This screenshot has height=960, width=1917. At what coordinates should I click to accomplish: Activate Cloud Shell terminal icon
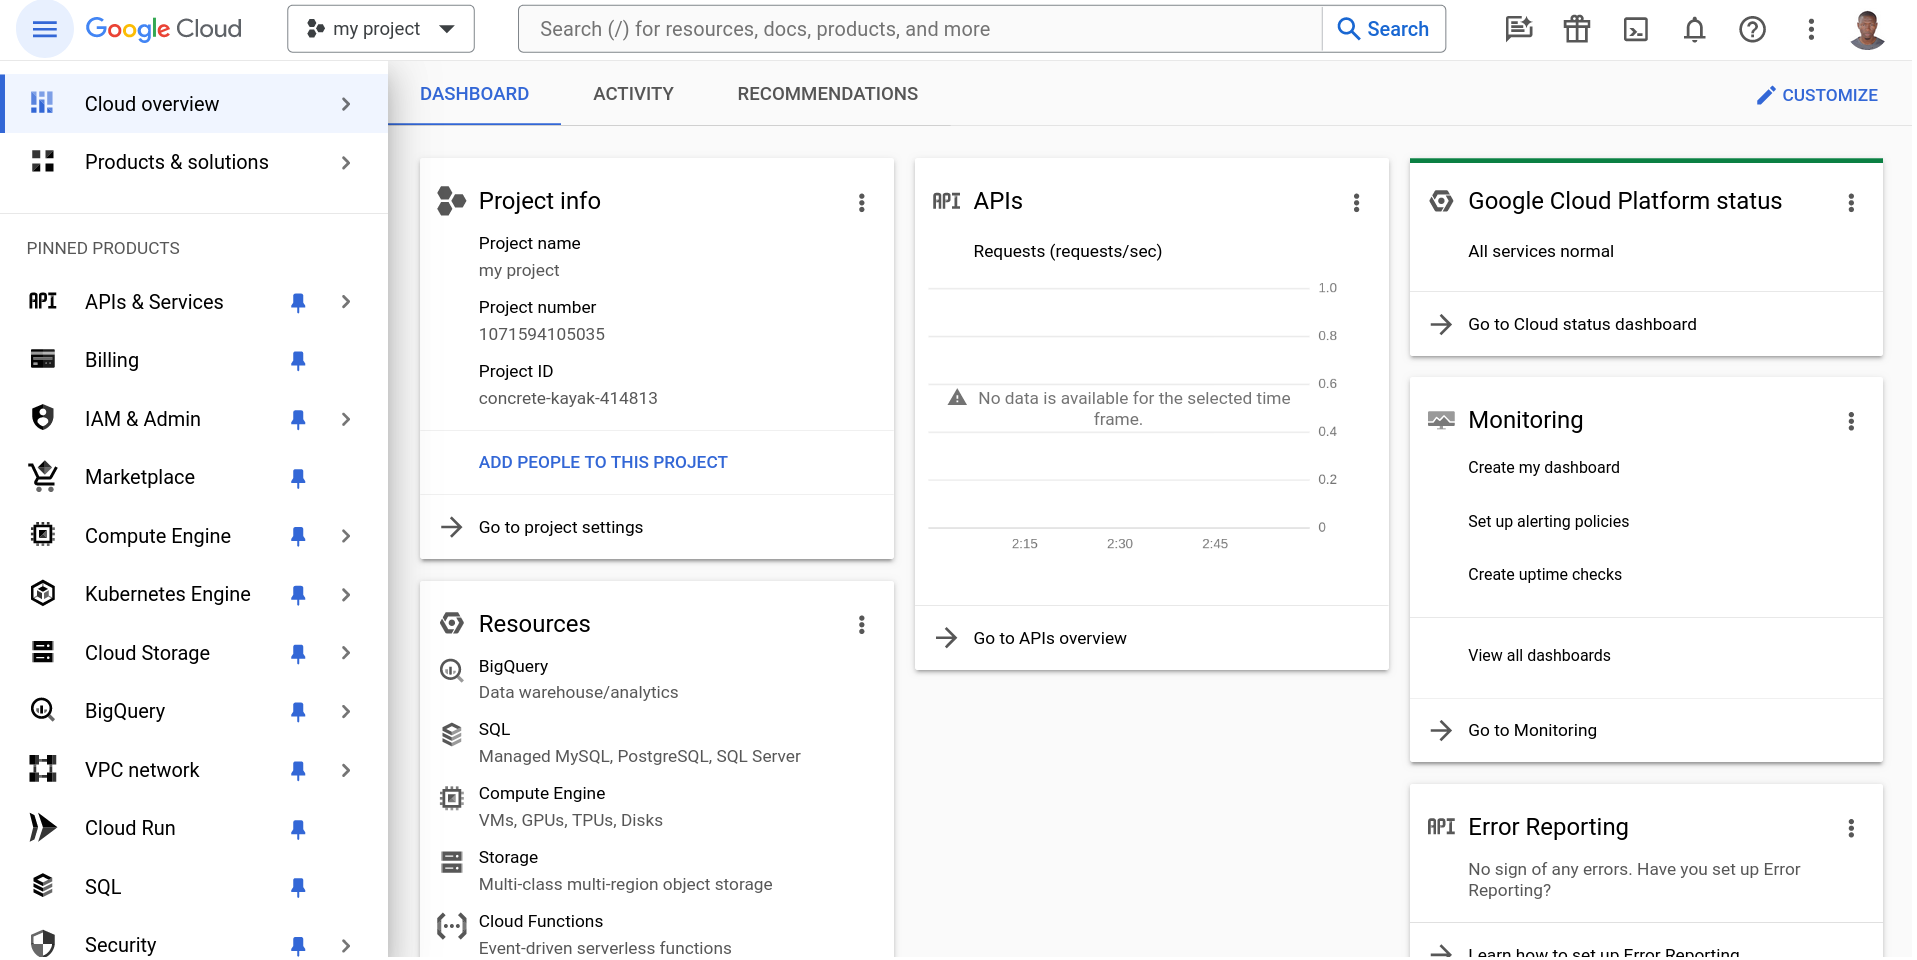tap(1635, 29)
